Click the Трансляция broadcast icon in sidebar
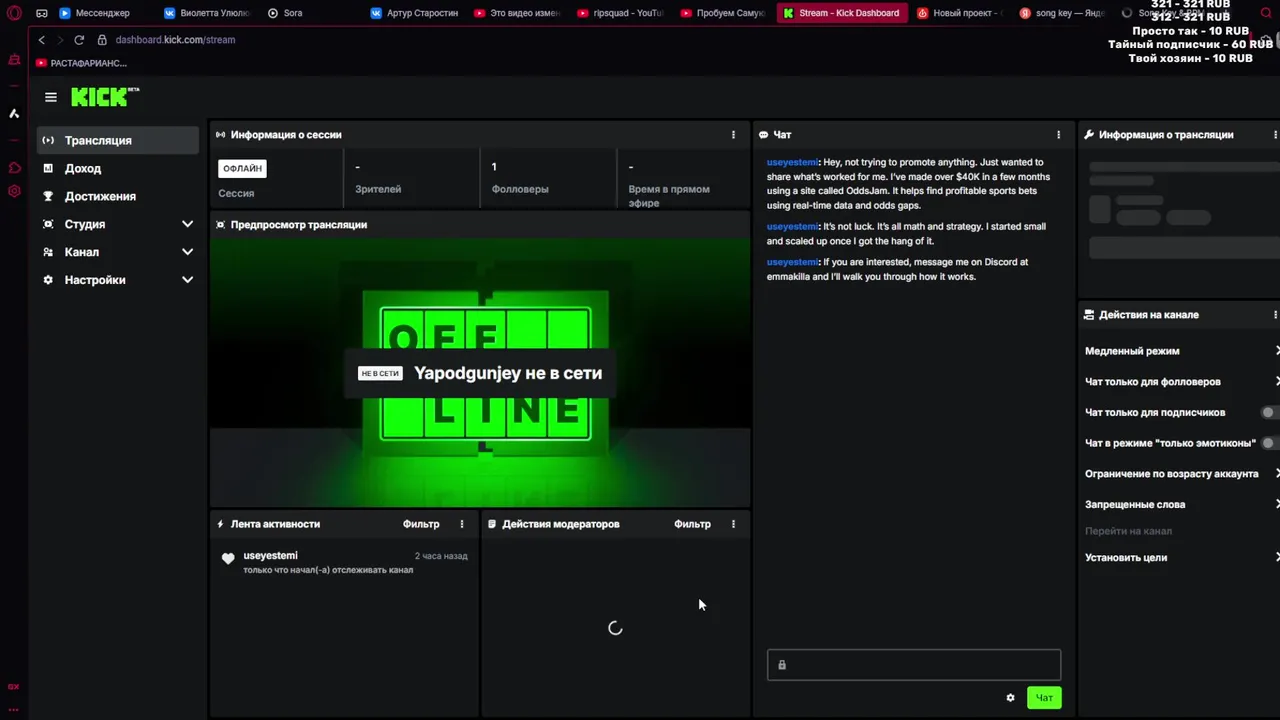Viewport: 1280px width, 720px height. [48, 141]
